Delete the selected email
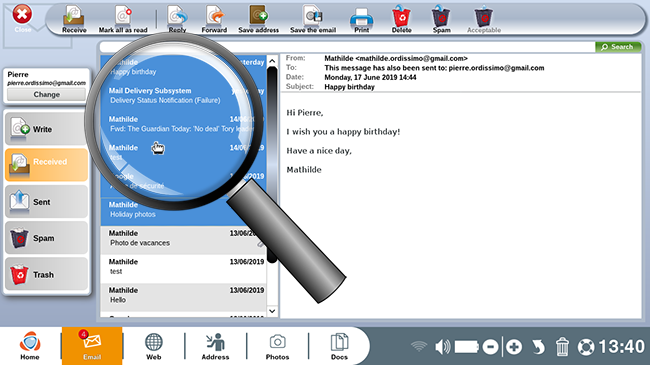 (401, 19)
